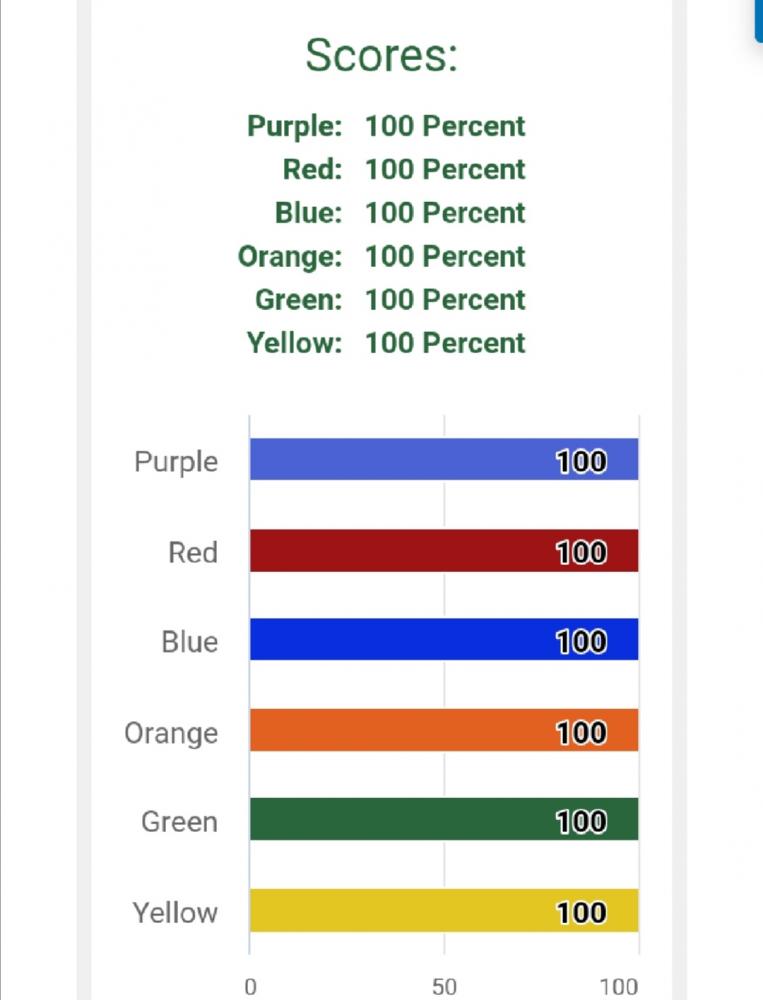This screenshot has width=763, height=1000.
Task: Click the "Blue: 100 Percent" score line
Action: pyautogui.click(x=399, y=213)
